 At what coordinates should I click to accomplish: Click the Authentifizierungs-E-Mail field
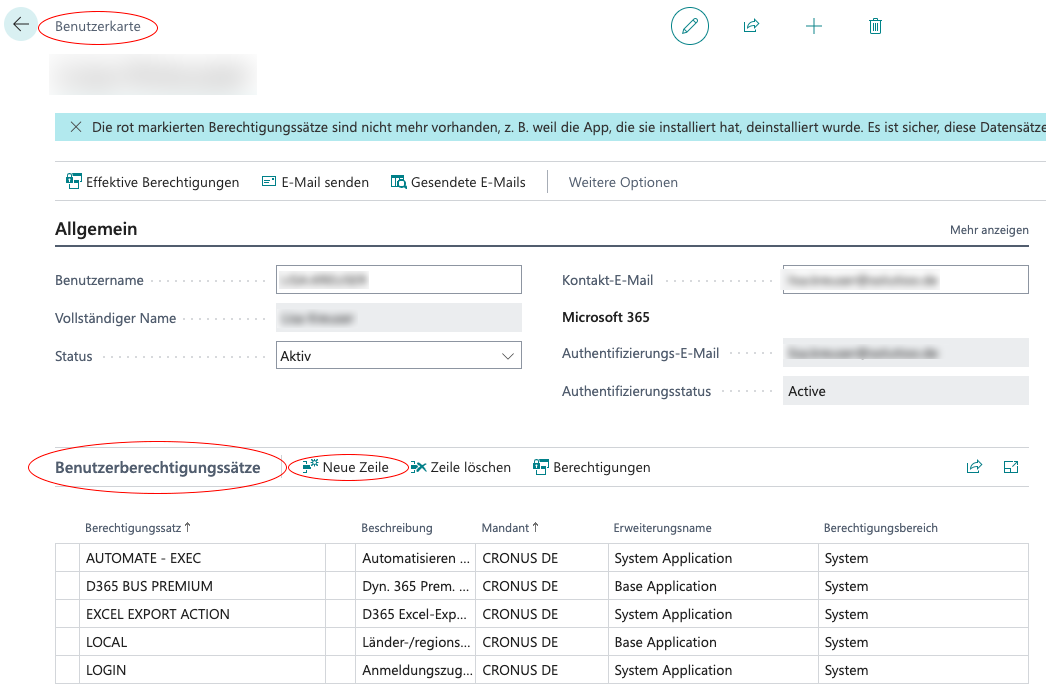pyautogui.click(x=906, y=352)
